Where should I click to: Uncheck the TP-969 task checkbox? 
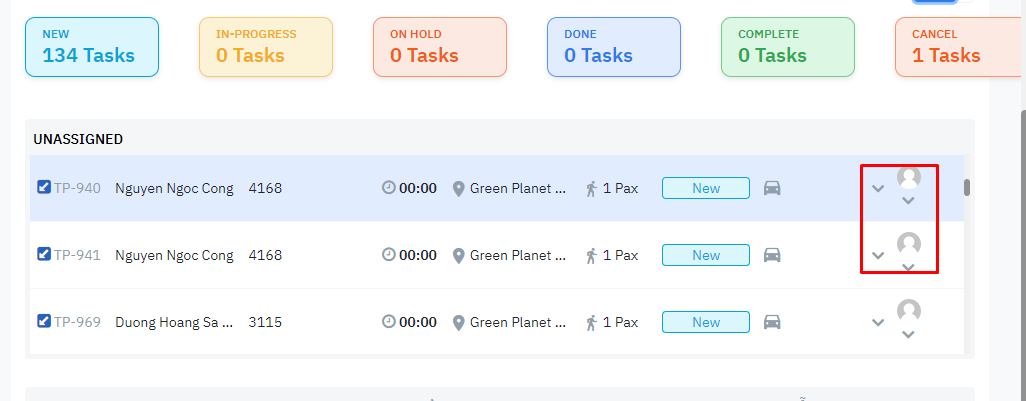(x=44, y=321)
